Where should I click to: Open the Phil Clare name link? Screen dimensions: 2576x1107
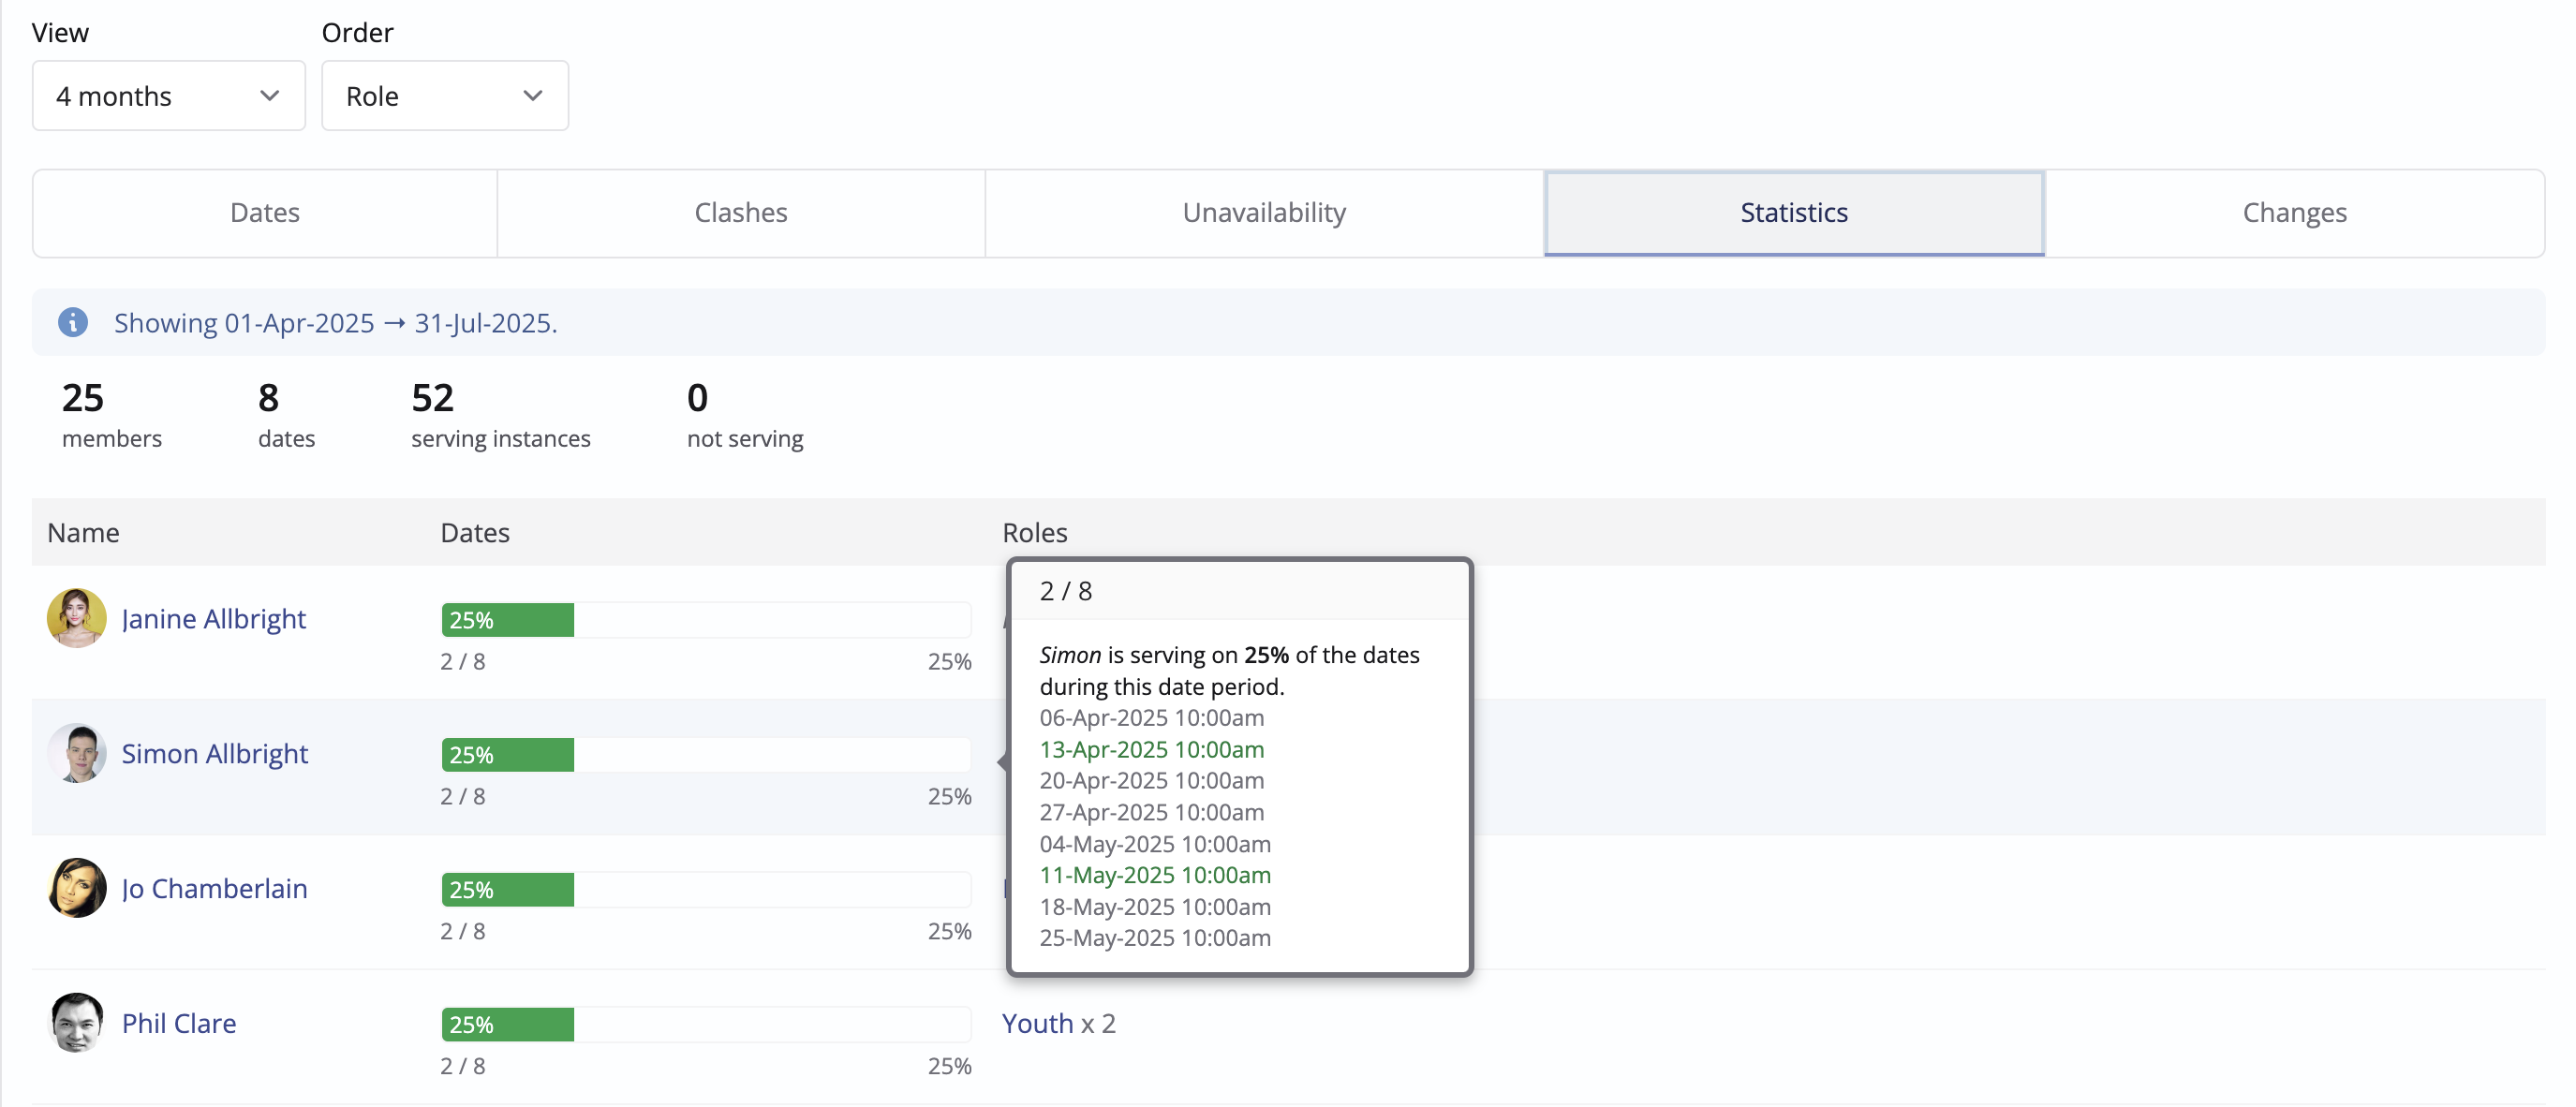[178, 1023]
